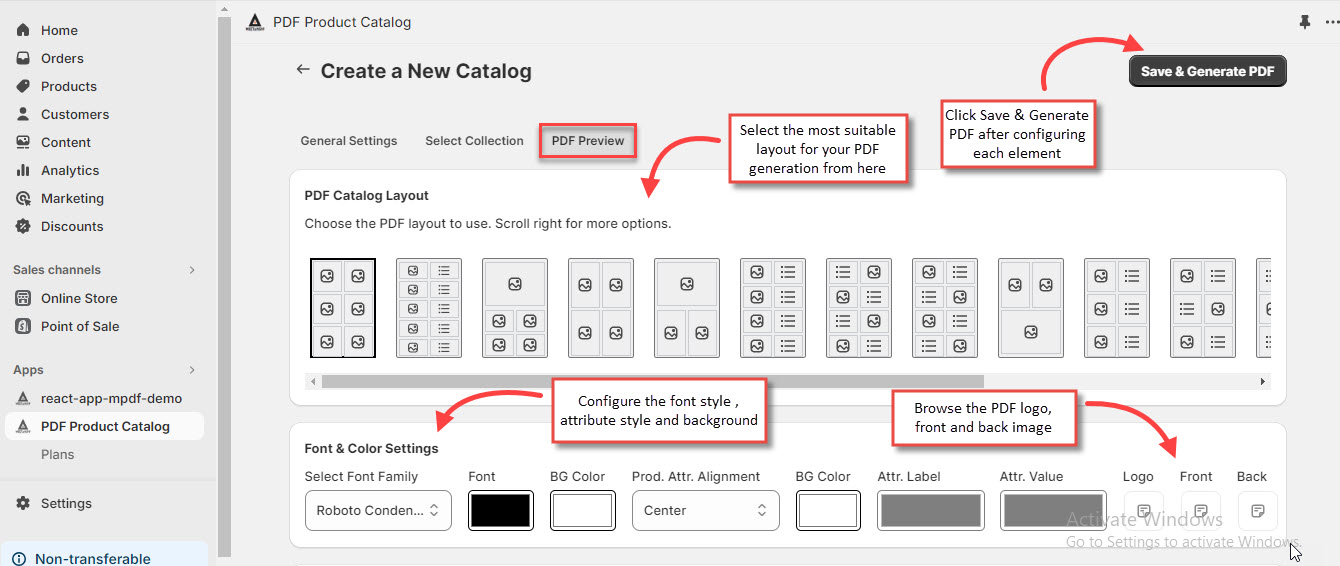Pick the BG Color swatch after Prod. Attr. Alignment
This screenshot has height=566, width=1340.
tap(828, 510)
